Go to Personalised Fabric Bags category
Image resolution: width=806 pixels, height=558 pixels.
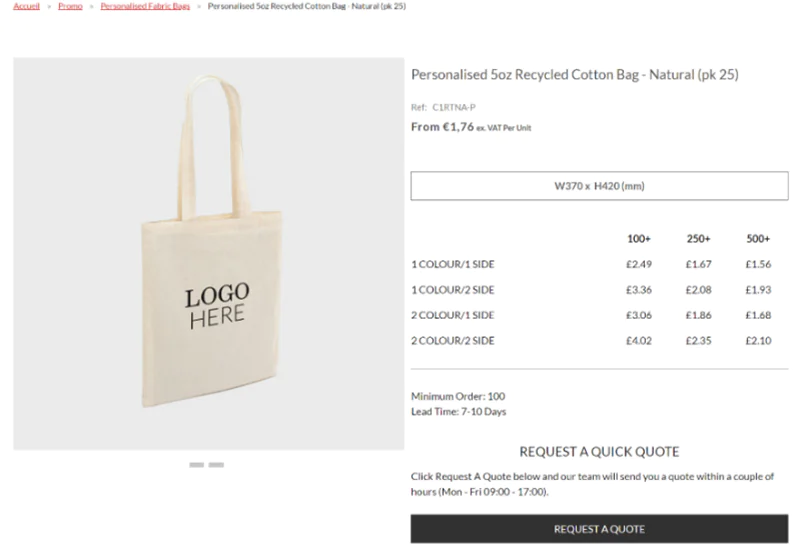click(x=145, y=6)
